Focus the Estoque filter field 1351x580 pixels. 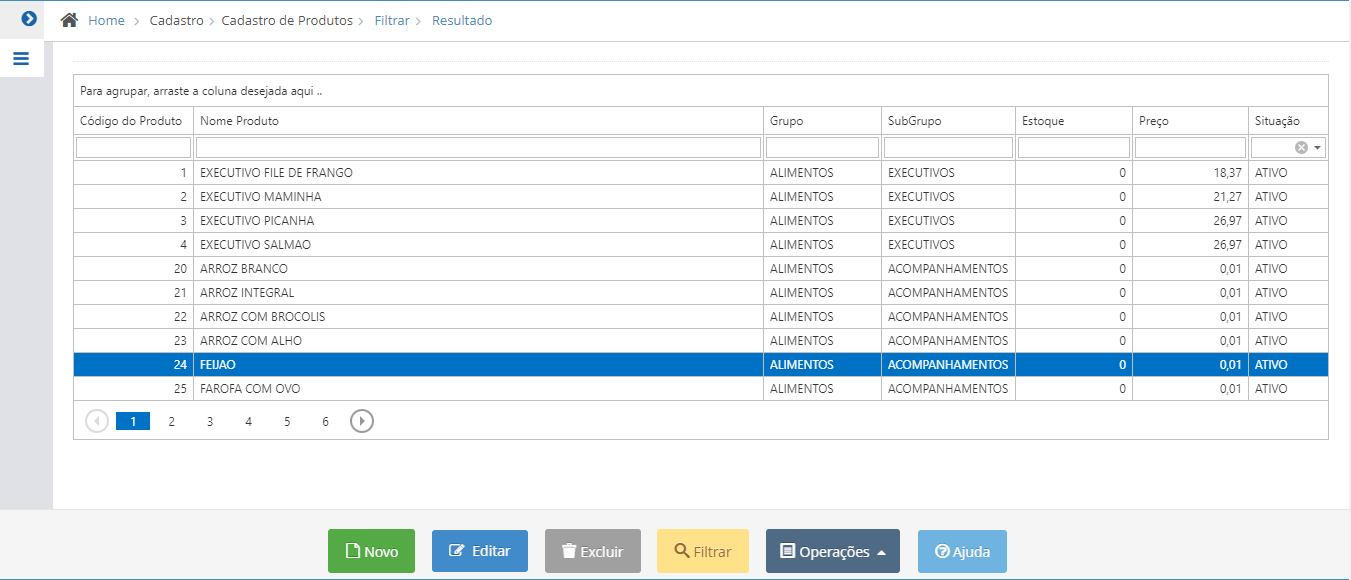tap(1074, 148)
